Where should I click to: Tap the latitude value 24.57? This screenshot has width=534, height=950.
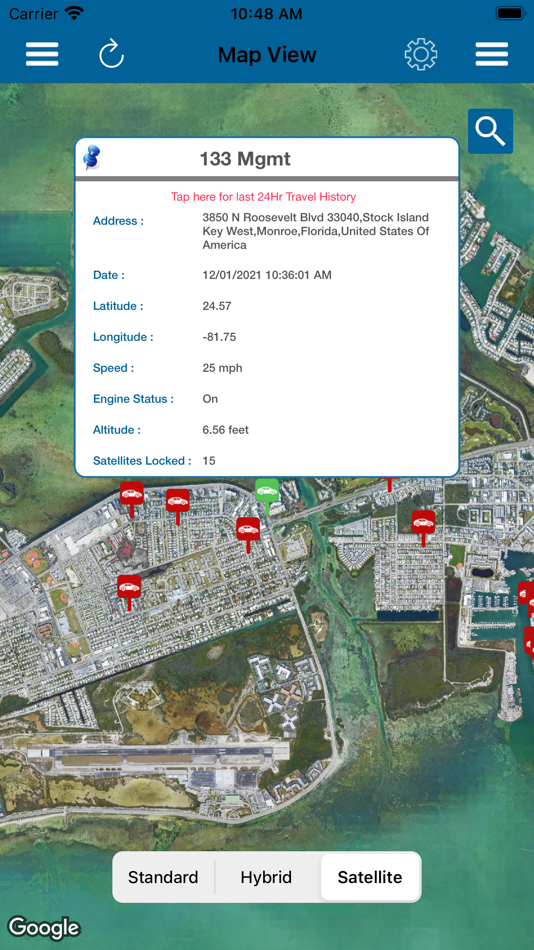coord(216,306)
